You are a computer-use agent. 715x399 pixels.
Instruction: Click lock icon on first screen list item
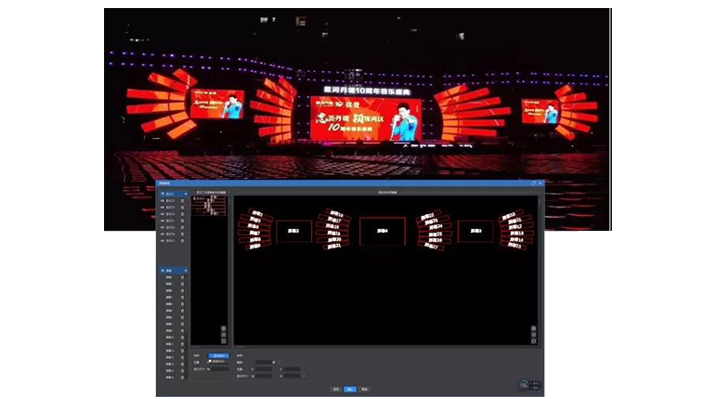coord(182,277)
